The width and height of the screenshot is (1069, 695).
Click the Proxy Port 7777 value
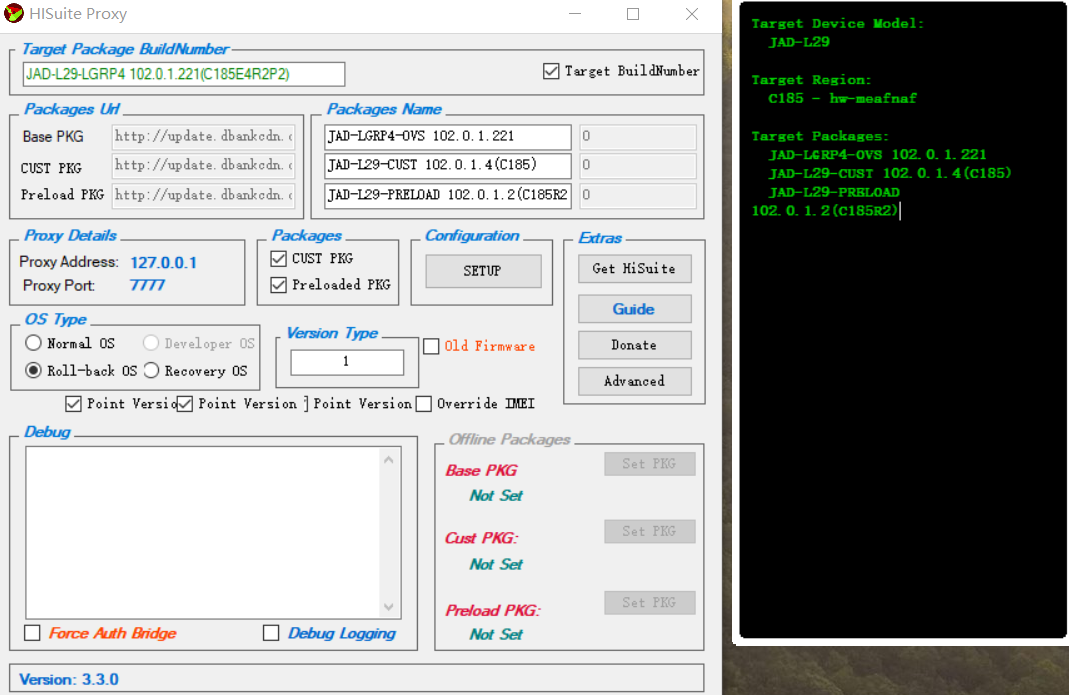tap(147, 285)
